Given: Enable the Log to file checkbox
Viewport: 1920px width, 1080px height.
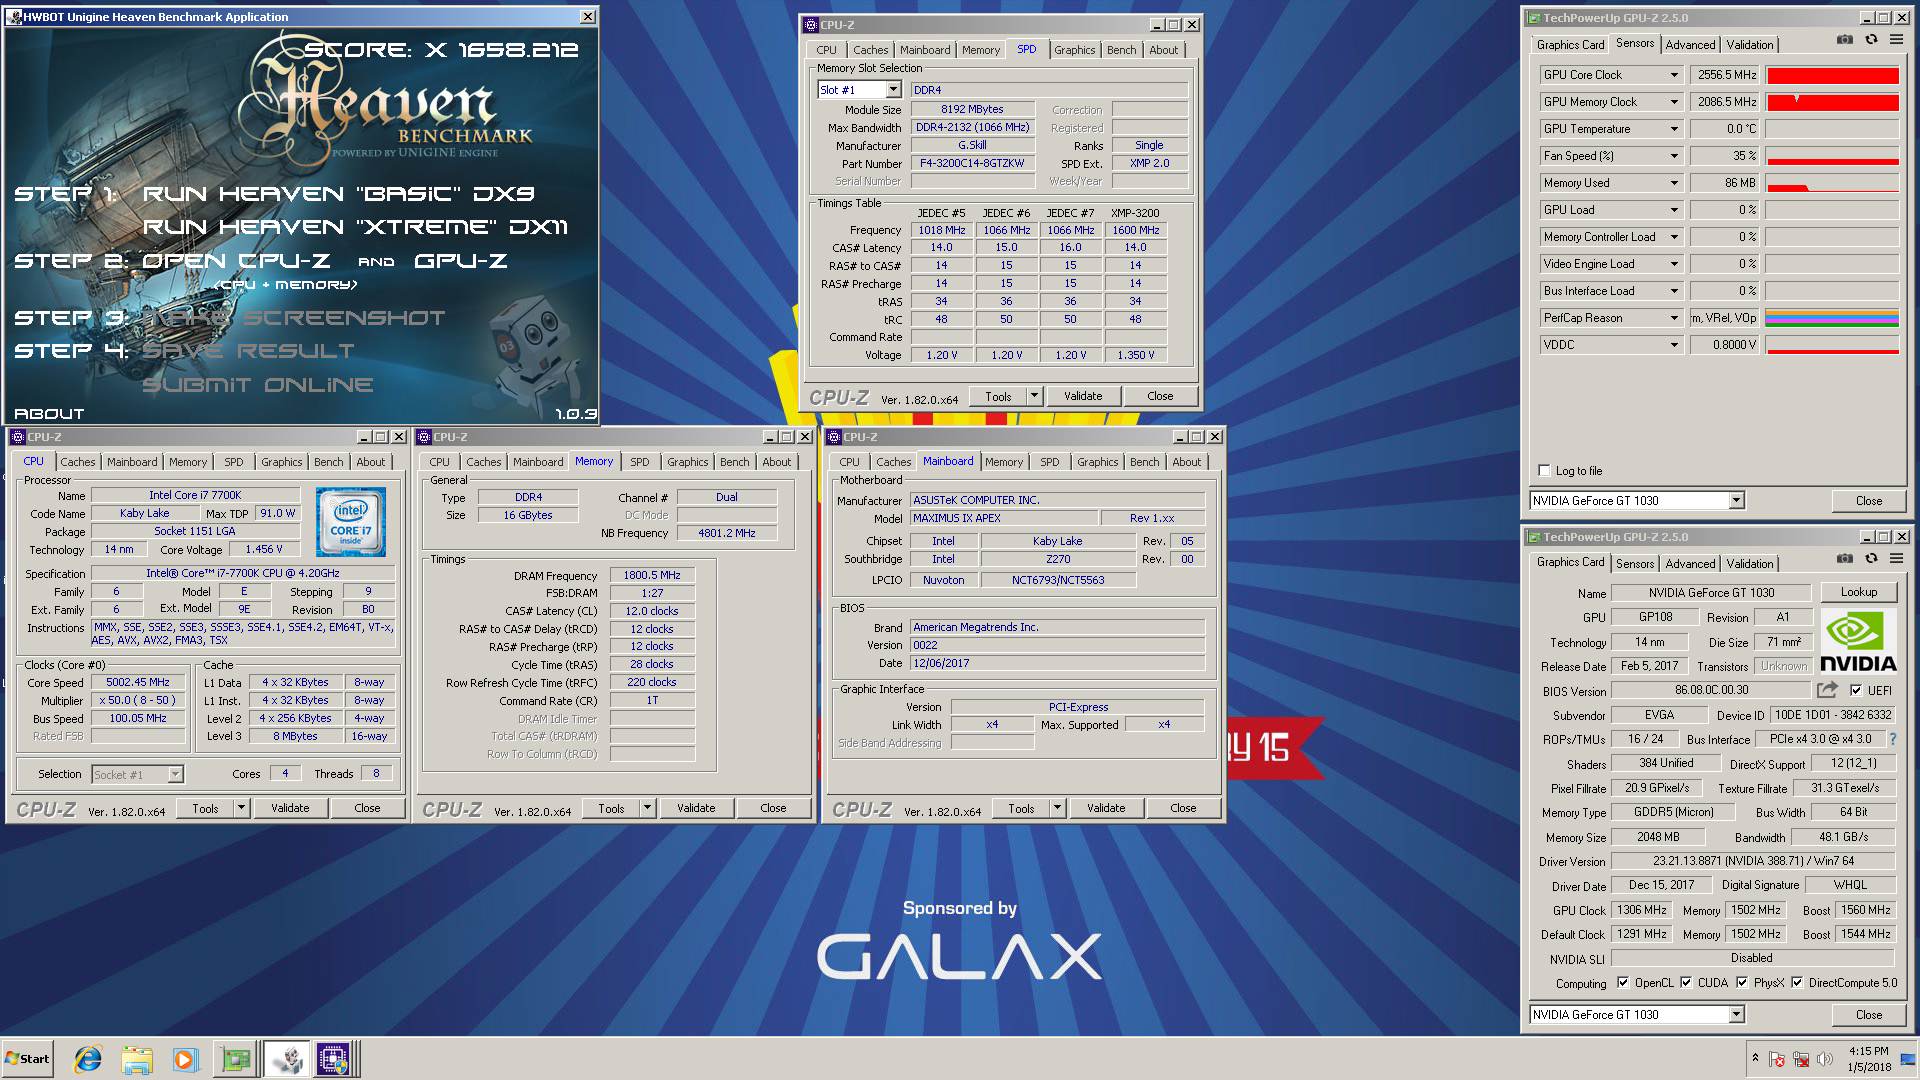Looking at the screenshot, I should (x=1544, y=471).
